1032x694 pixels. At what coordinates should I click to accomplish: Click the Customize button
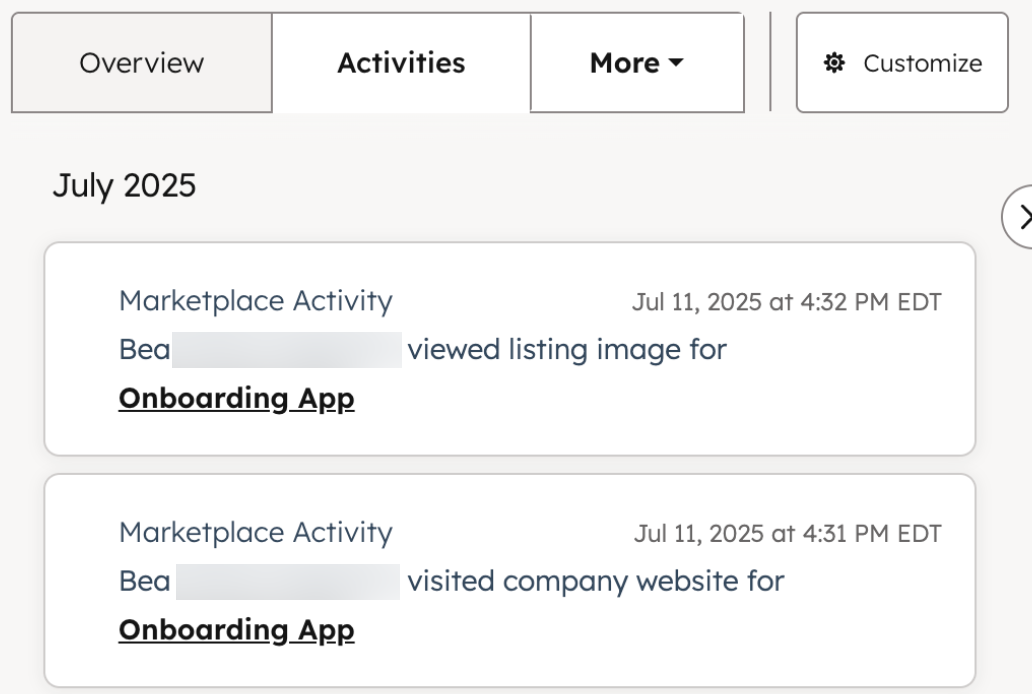pyautogui.click(x=902, y=63)
